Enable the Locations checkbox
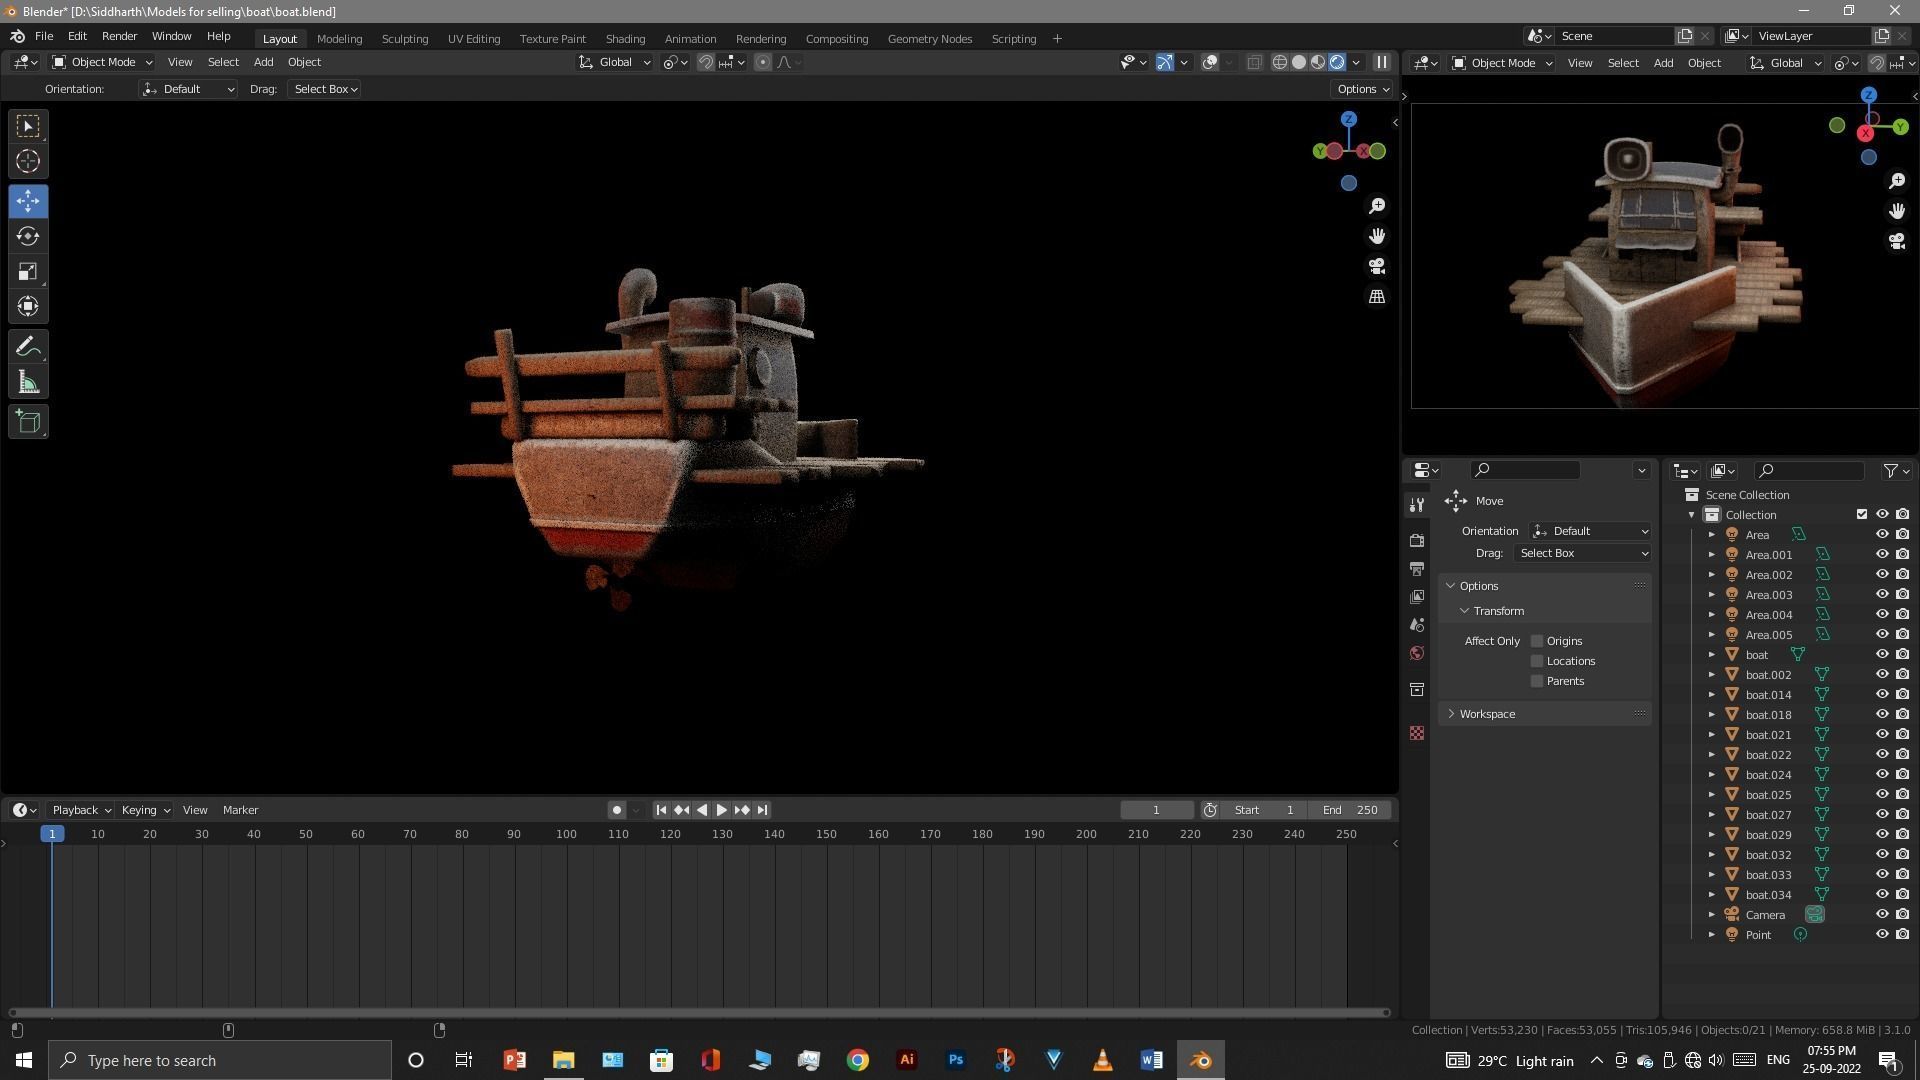Screen dimensions: 1920x1080 click(x=1537, y=661)
